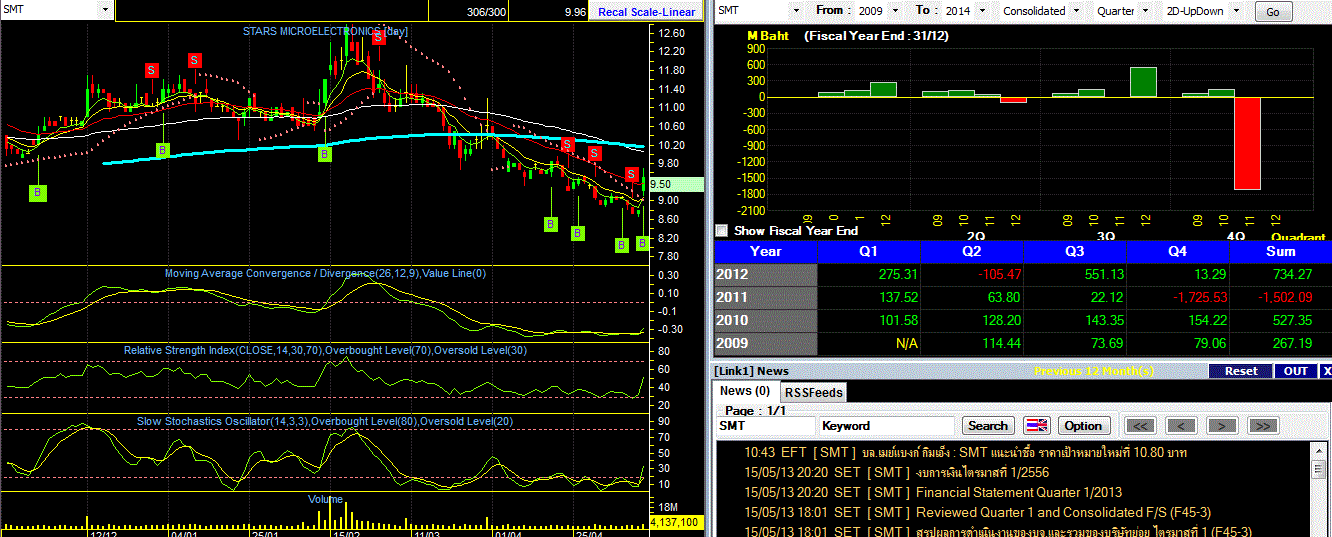The image size is (1332, 537).
Task: Open the Quarter period dropdown
Action: pyautogui.click(x=1144, y=11)
